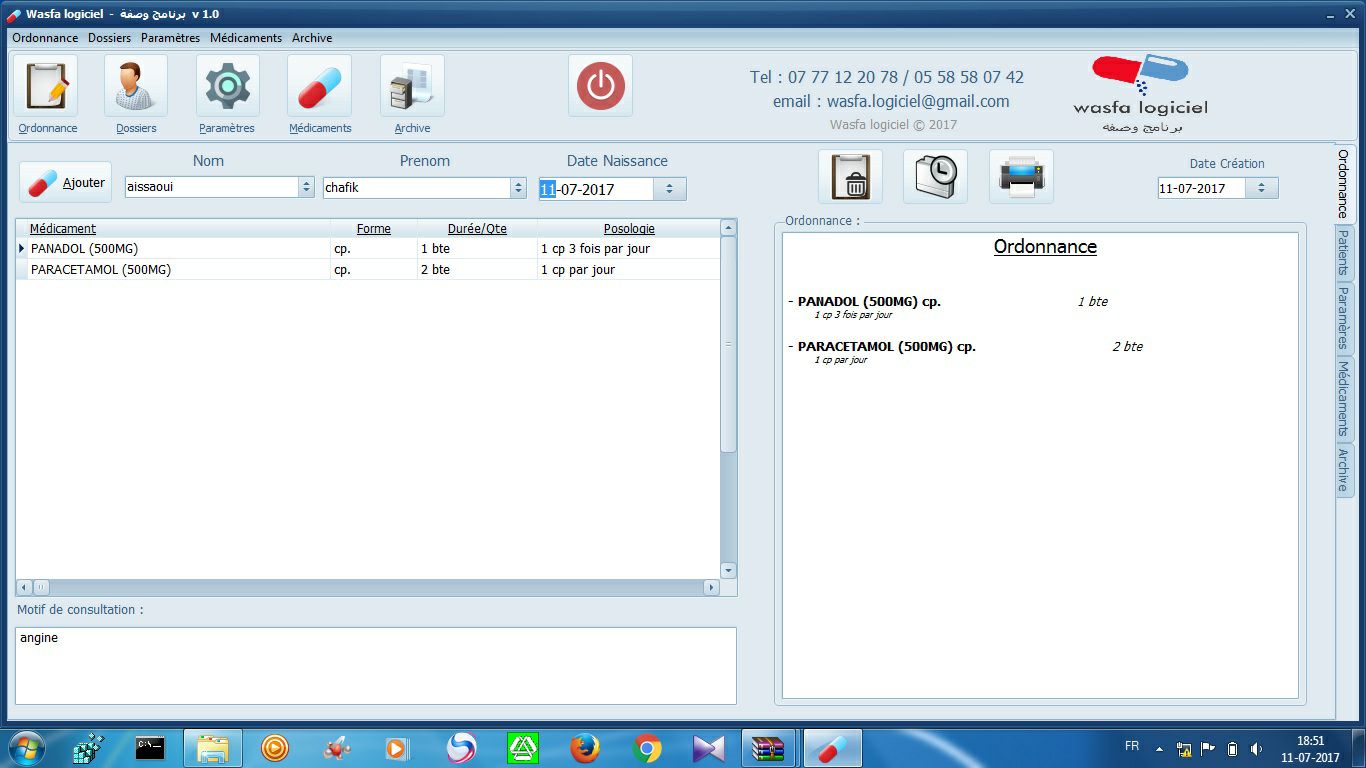Open the Archive menu
Image resolution: width=1366 pixels, height=768 pixels.
click(312, 38)
